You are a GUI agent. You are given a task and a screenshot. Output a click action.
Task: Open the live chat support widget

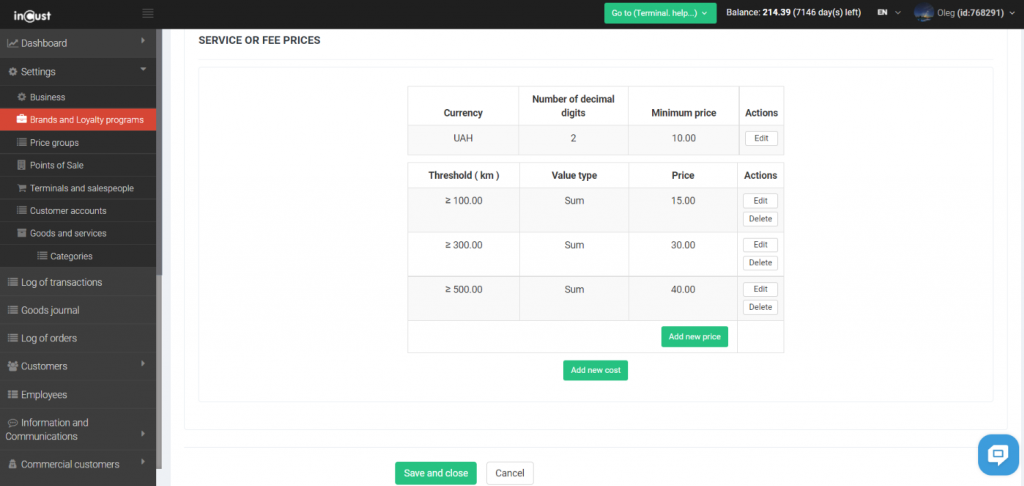tap(997, 455)
